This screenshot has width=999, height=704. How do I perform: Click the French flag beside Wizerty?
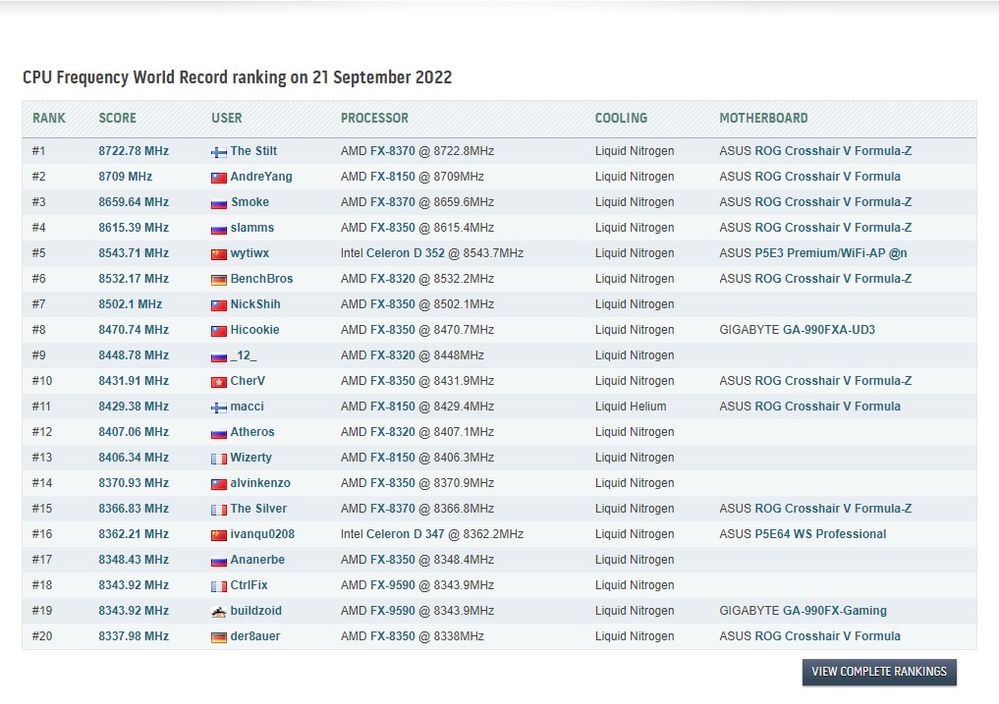(219, 458)
